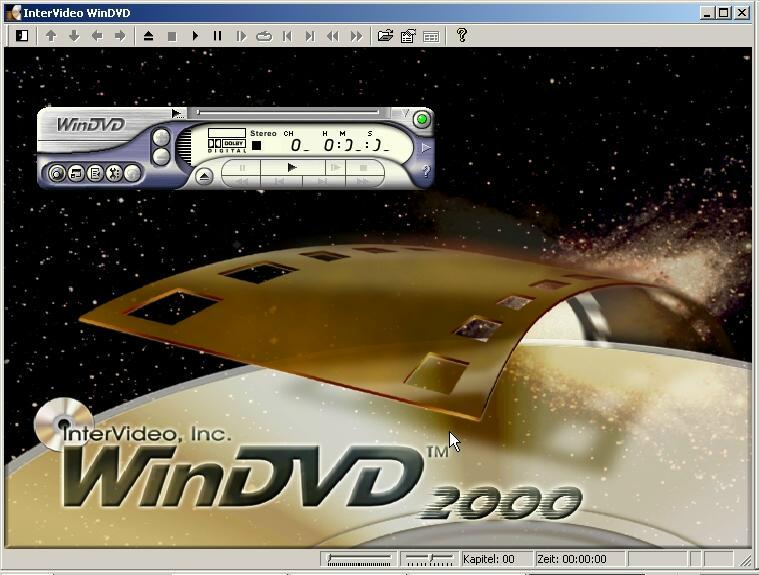759x575 pixels.
Task: Click the Stereo audio label
Action: 263,133
